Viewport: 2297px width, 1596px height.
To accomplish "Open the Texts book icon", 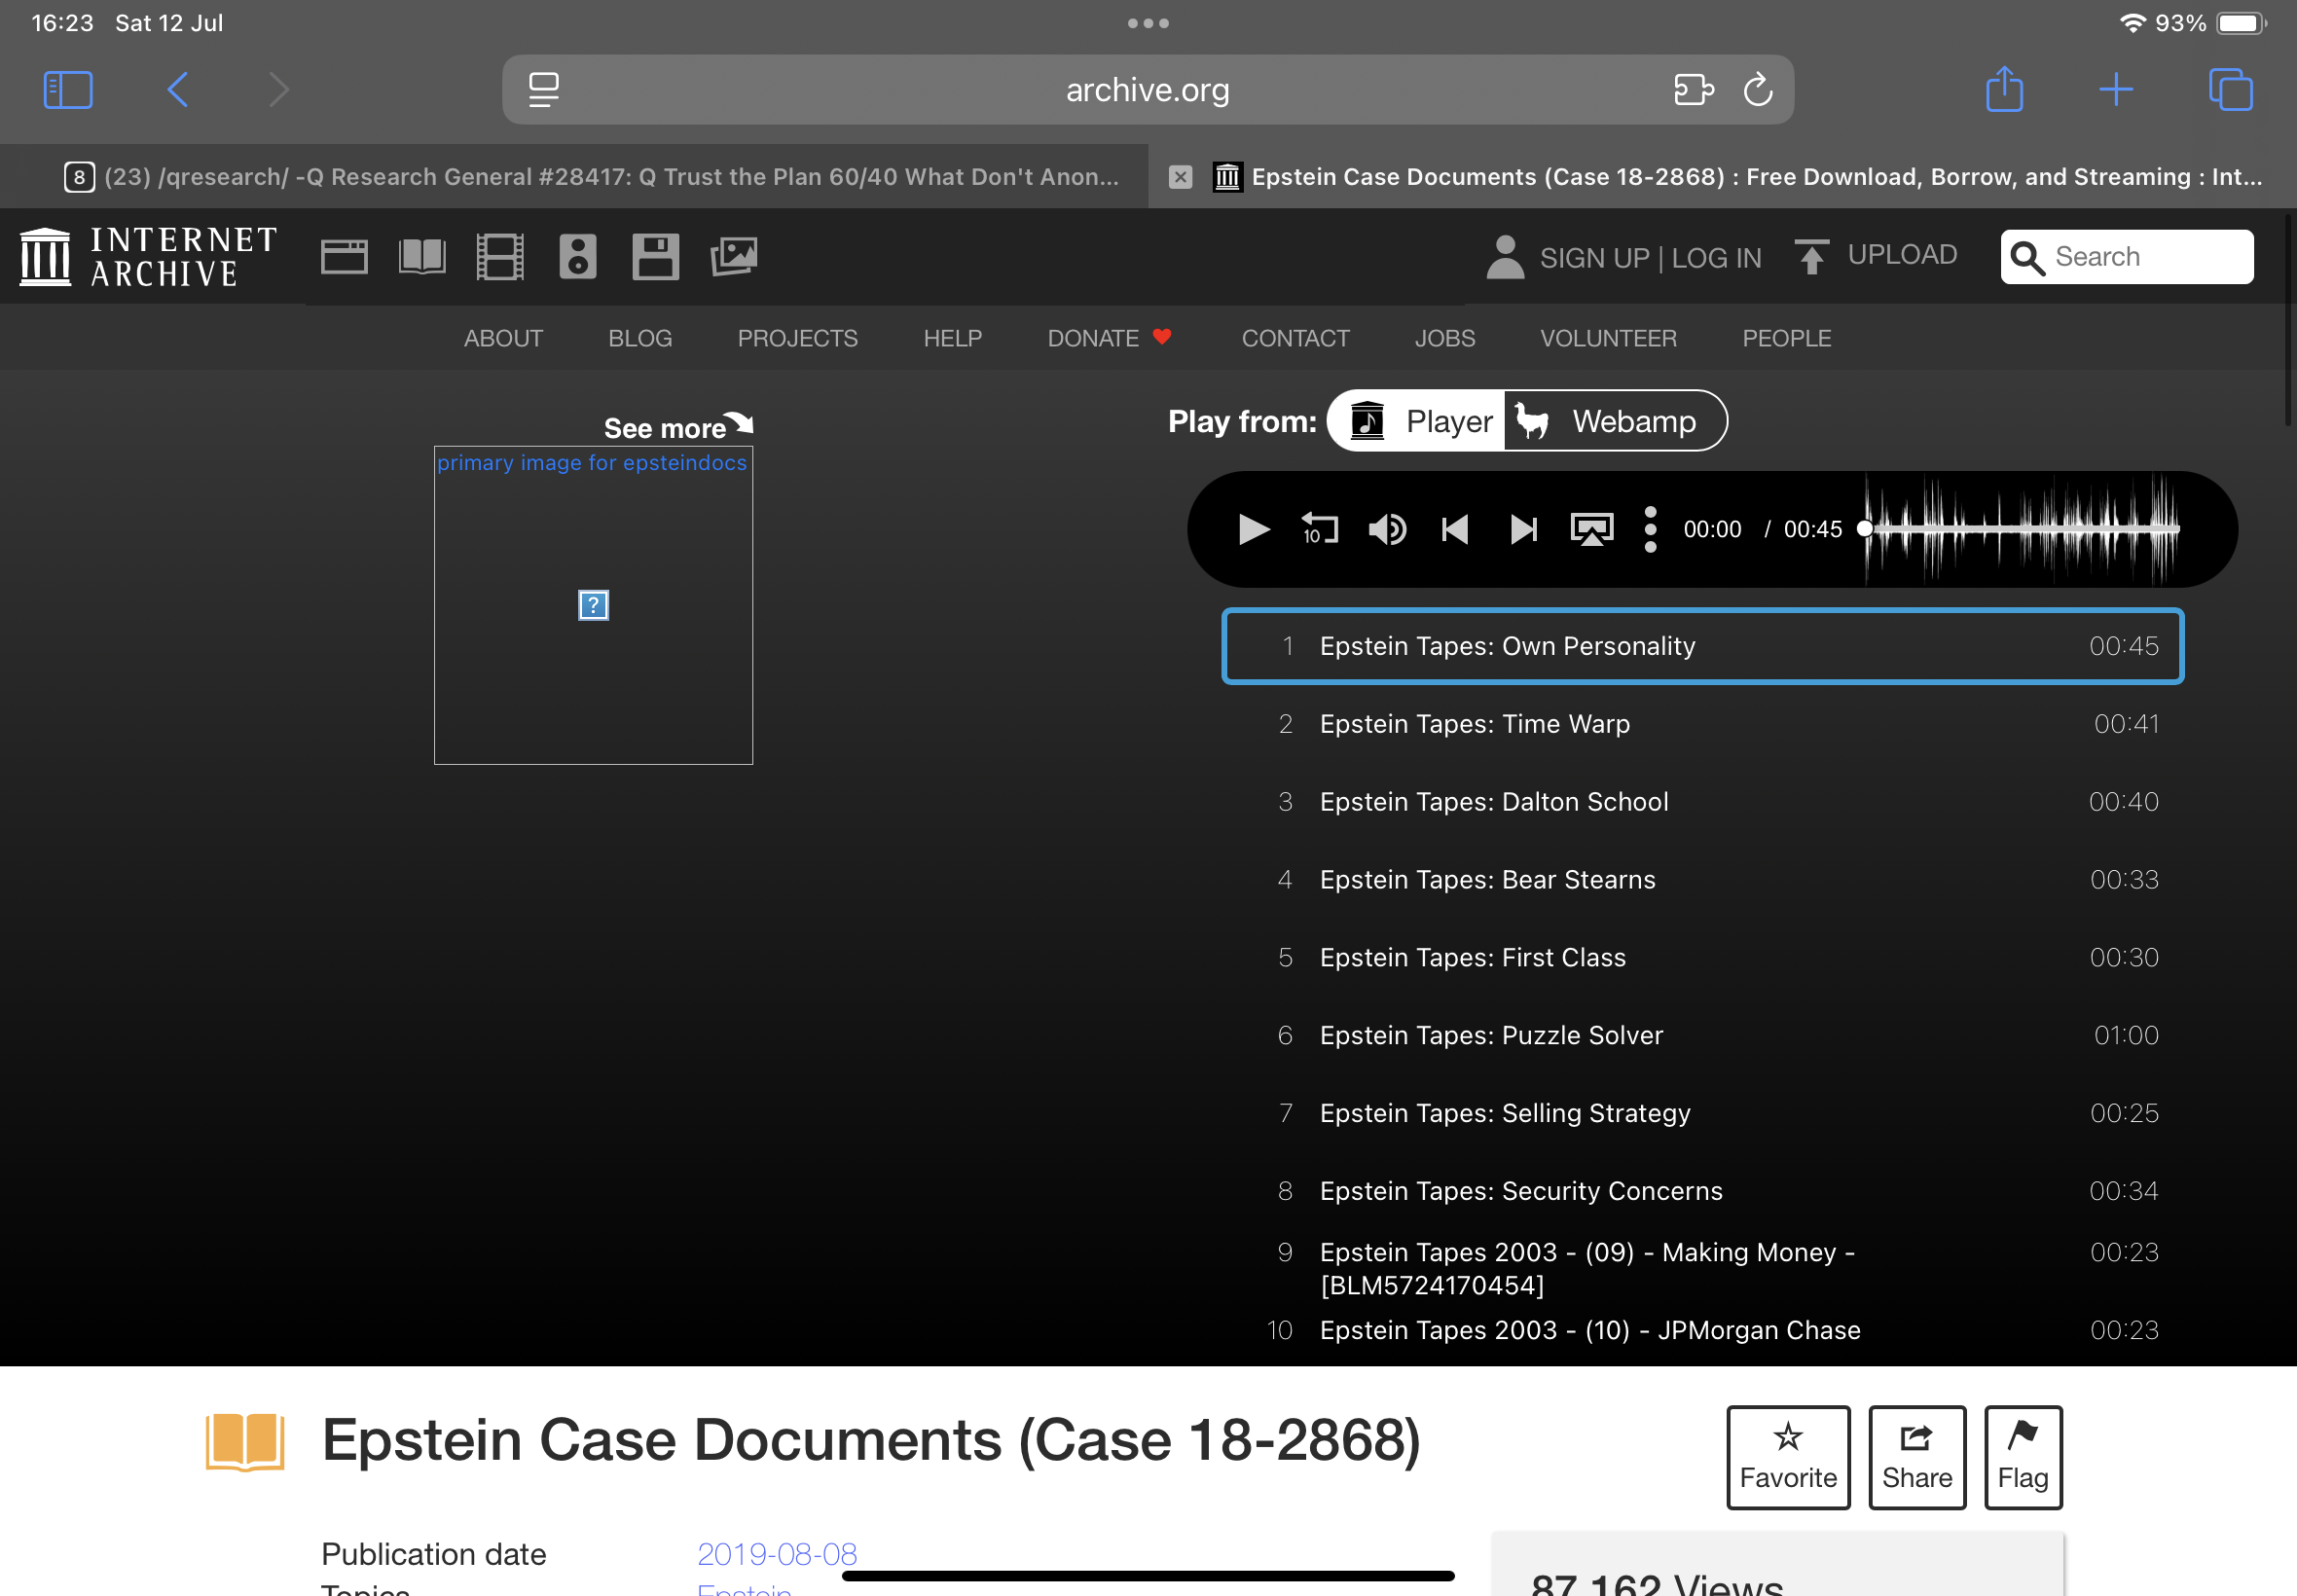I will coord(422,257).
